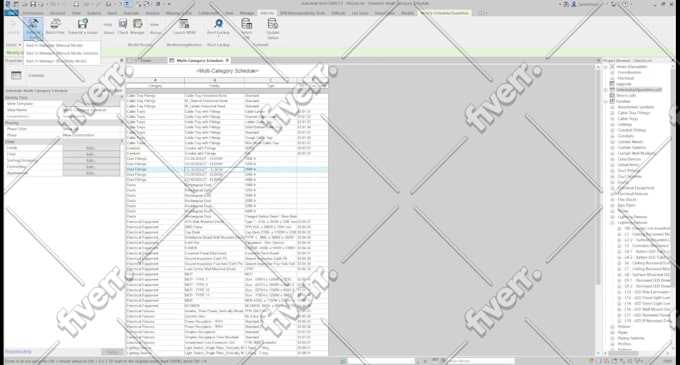Select Flex Ducts in Project Browser
The image size is (680, 365).
(627, 199)
